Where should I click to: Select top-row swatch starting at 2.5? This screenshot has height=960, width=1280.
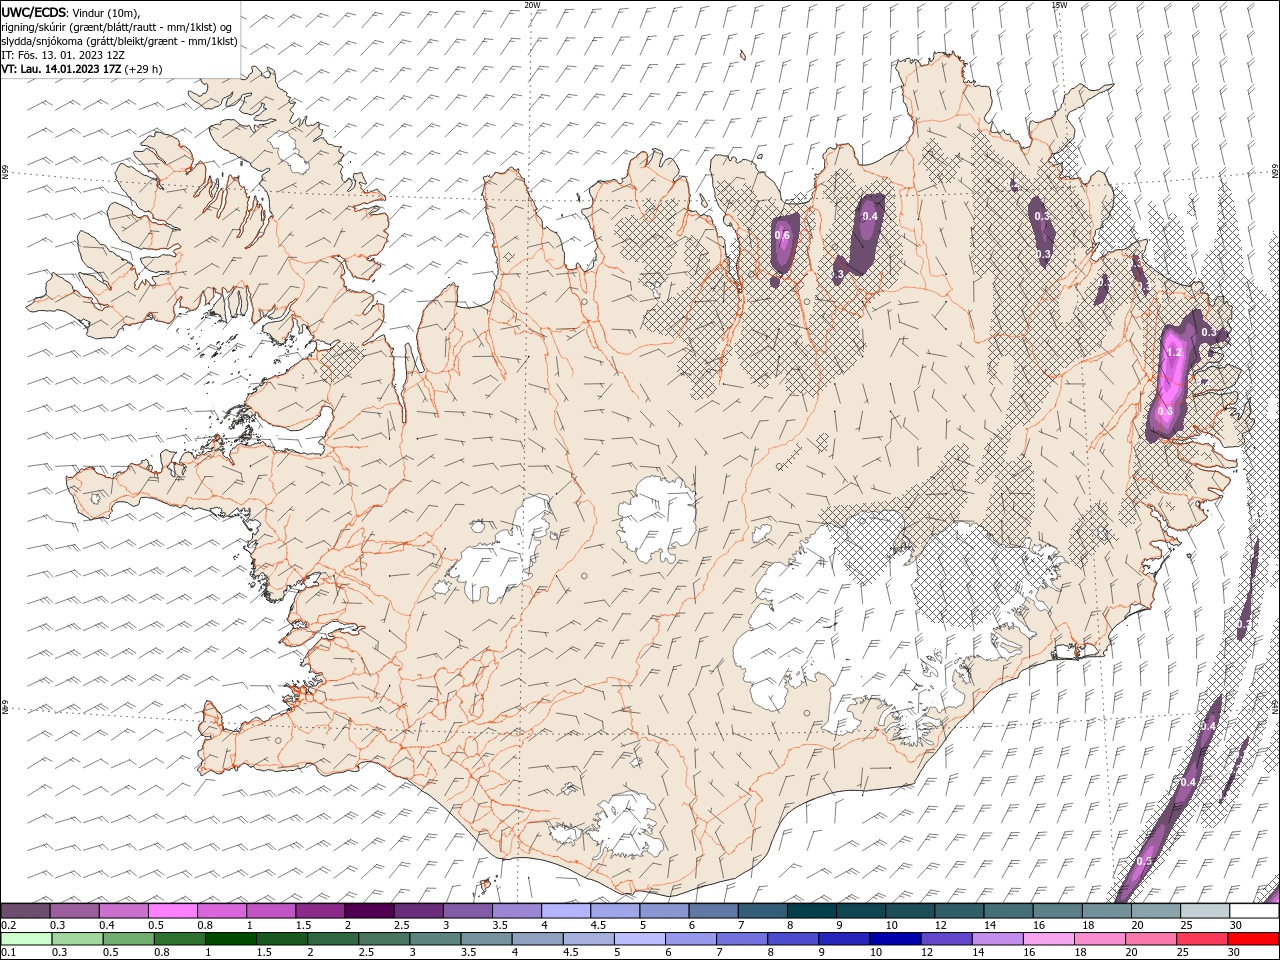point(418,911)
